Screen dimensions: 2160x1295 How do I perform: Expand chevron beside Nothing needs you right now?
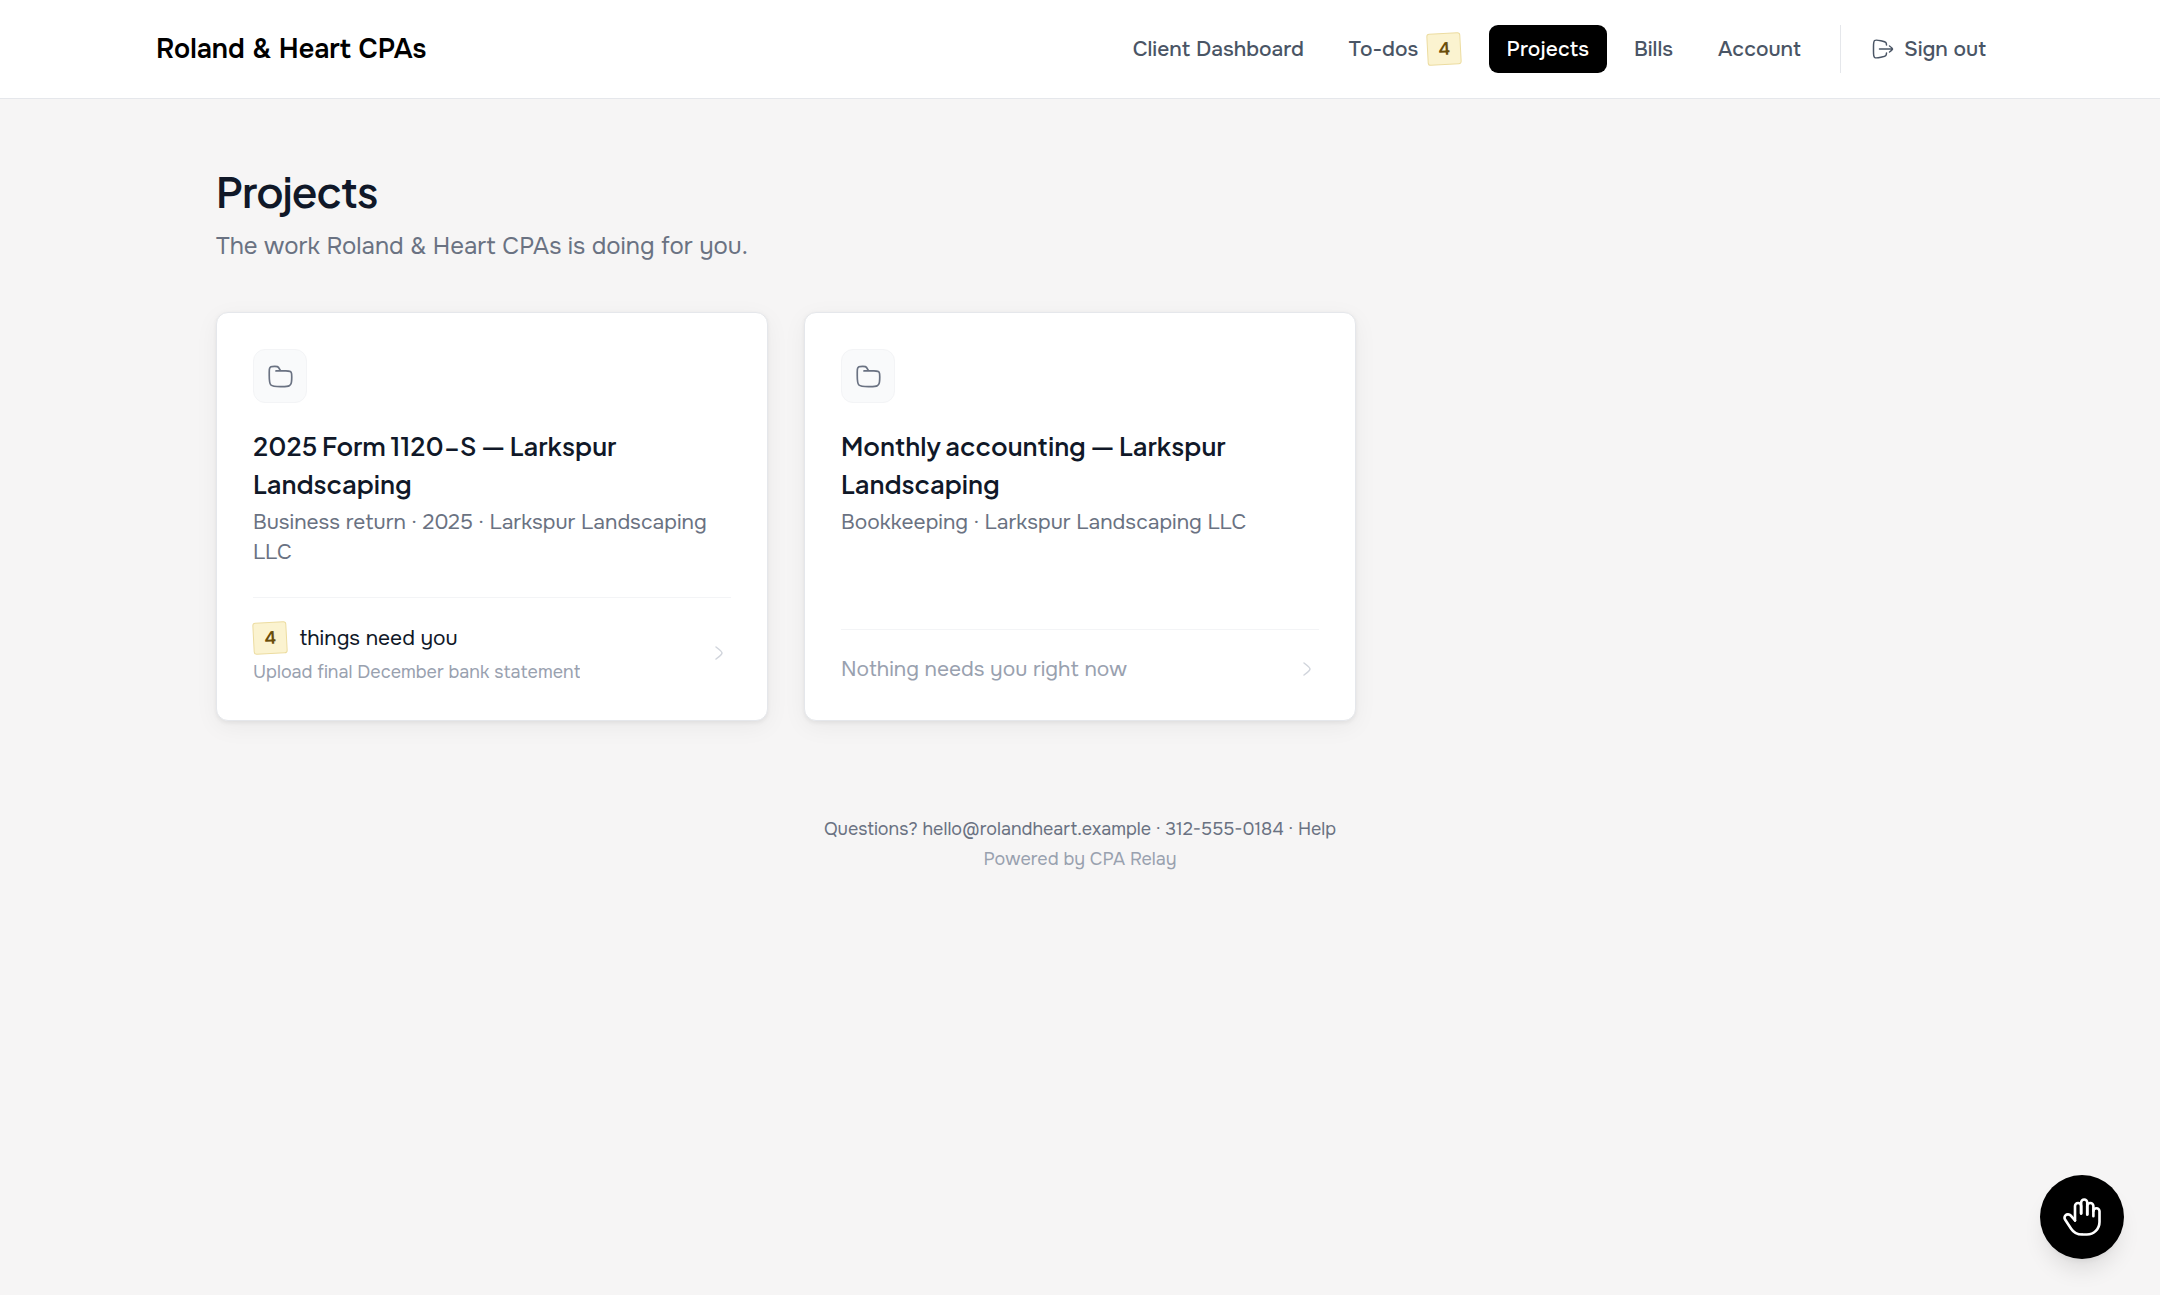[1307, 669]
